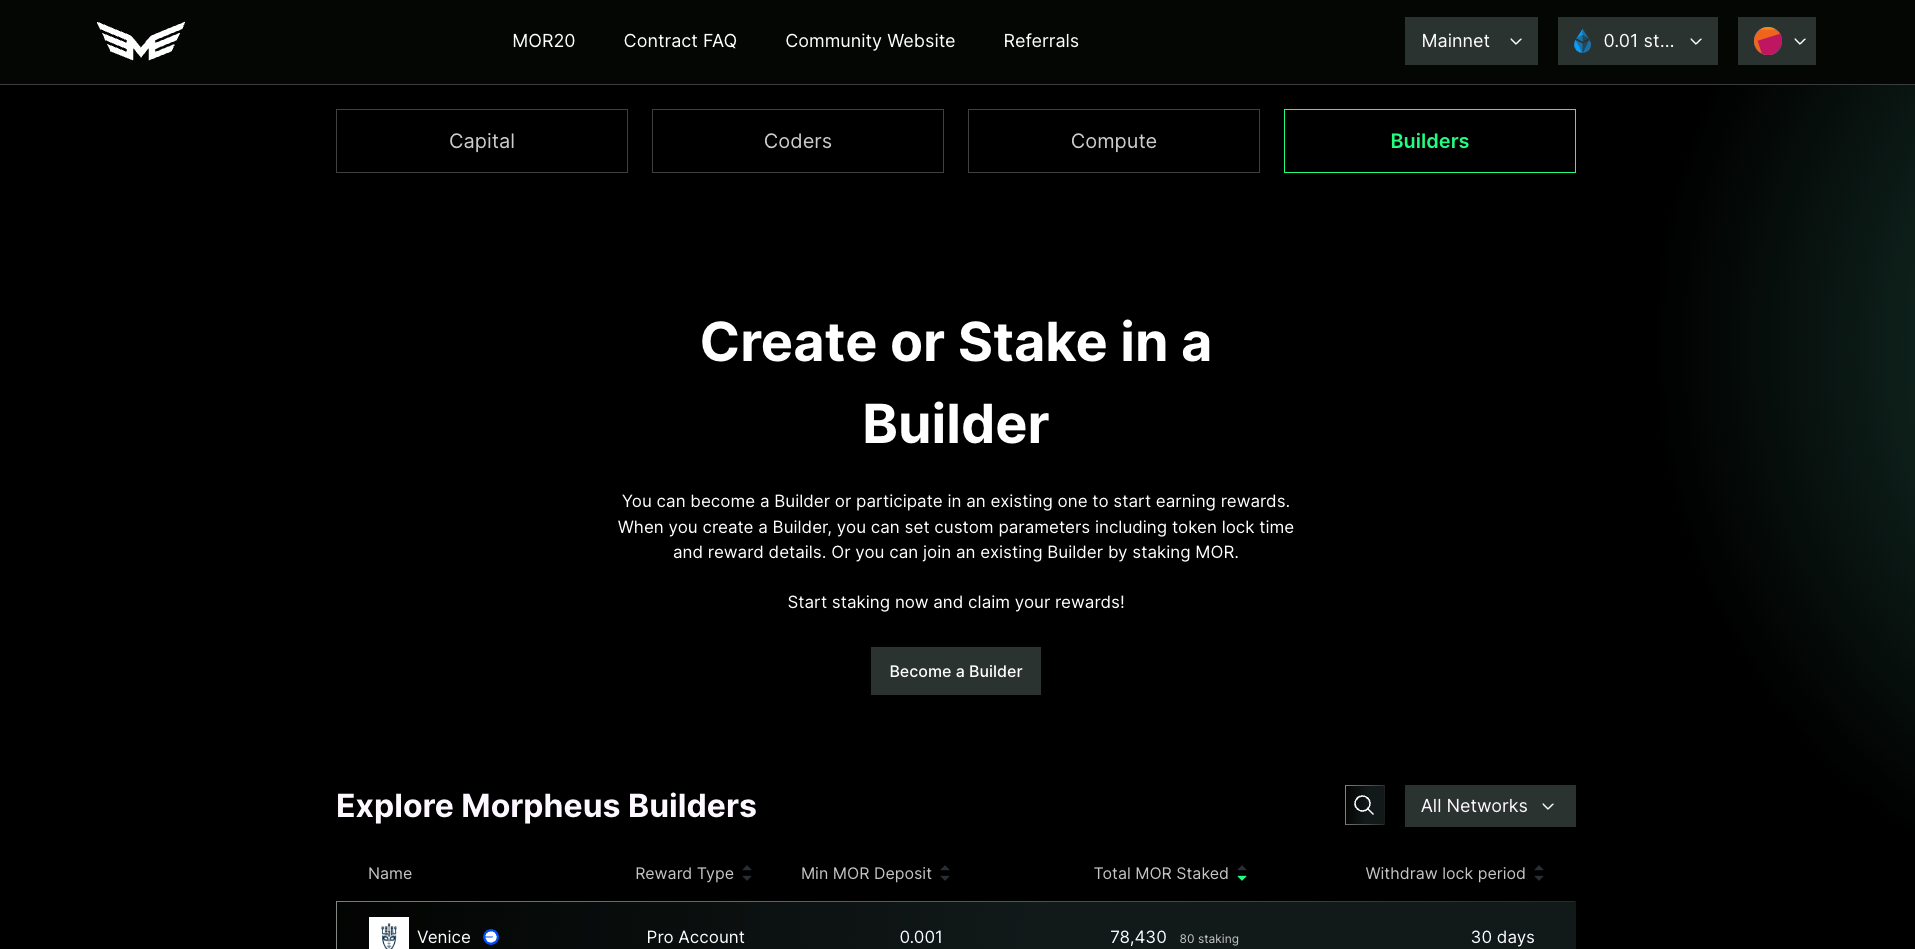Sort the table by Min MOR Deposit
Screen dimensions: 1915x949
pyautogui.click(x=875, y=873)
